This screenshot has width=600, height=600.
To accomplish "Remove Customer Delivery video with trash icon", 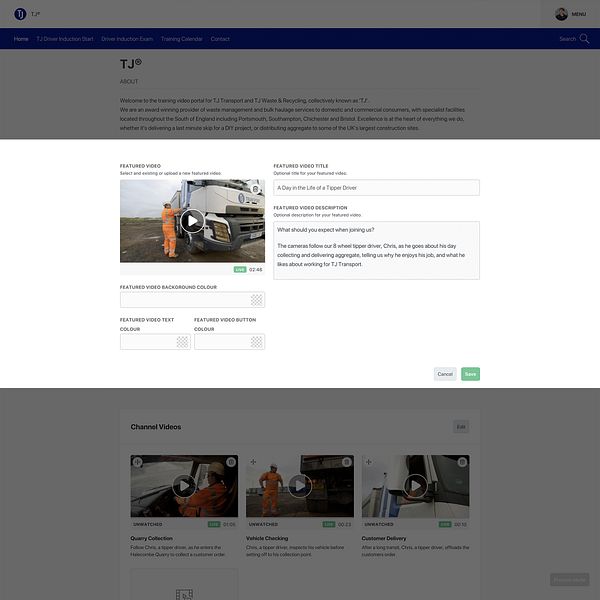I will coord(462,462).
